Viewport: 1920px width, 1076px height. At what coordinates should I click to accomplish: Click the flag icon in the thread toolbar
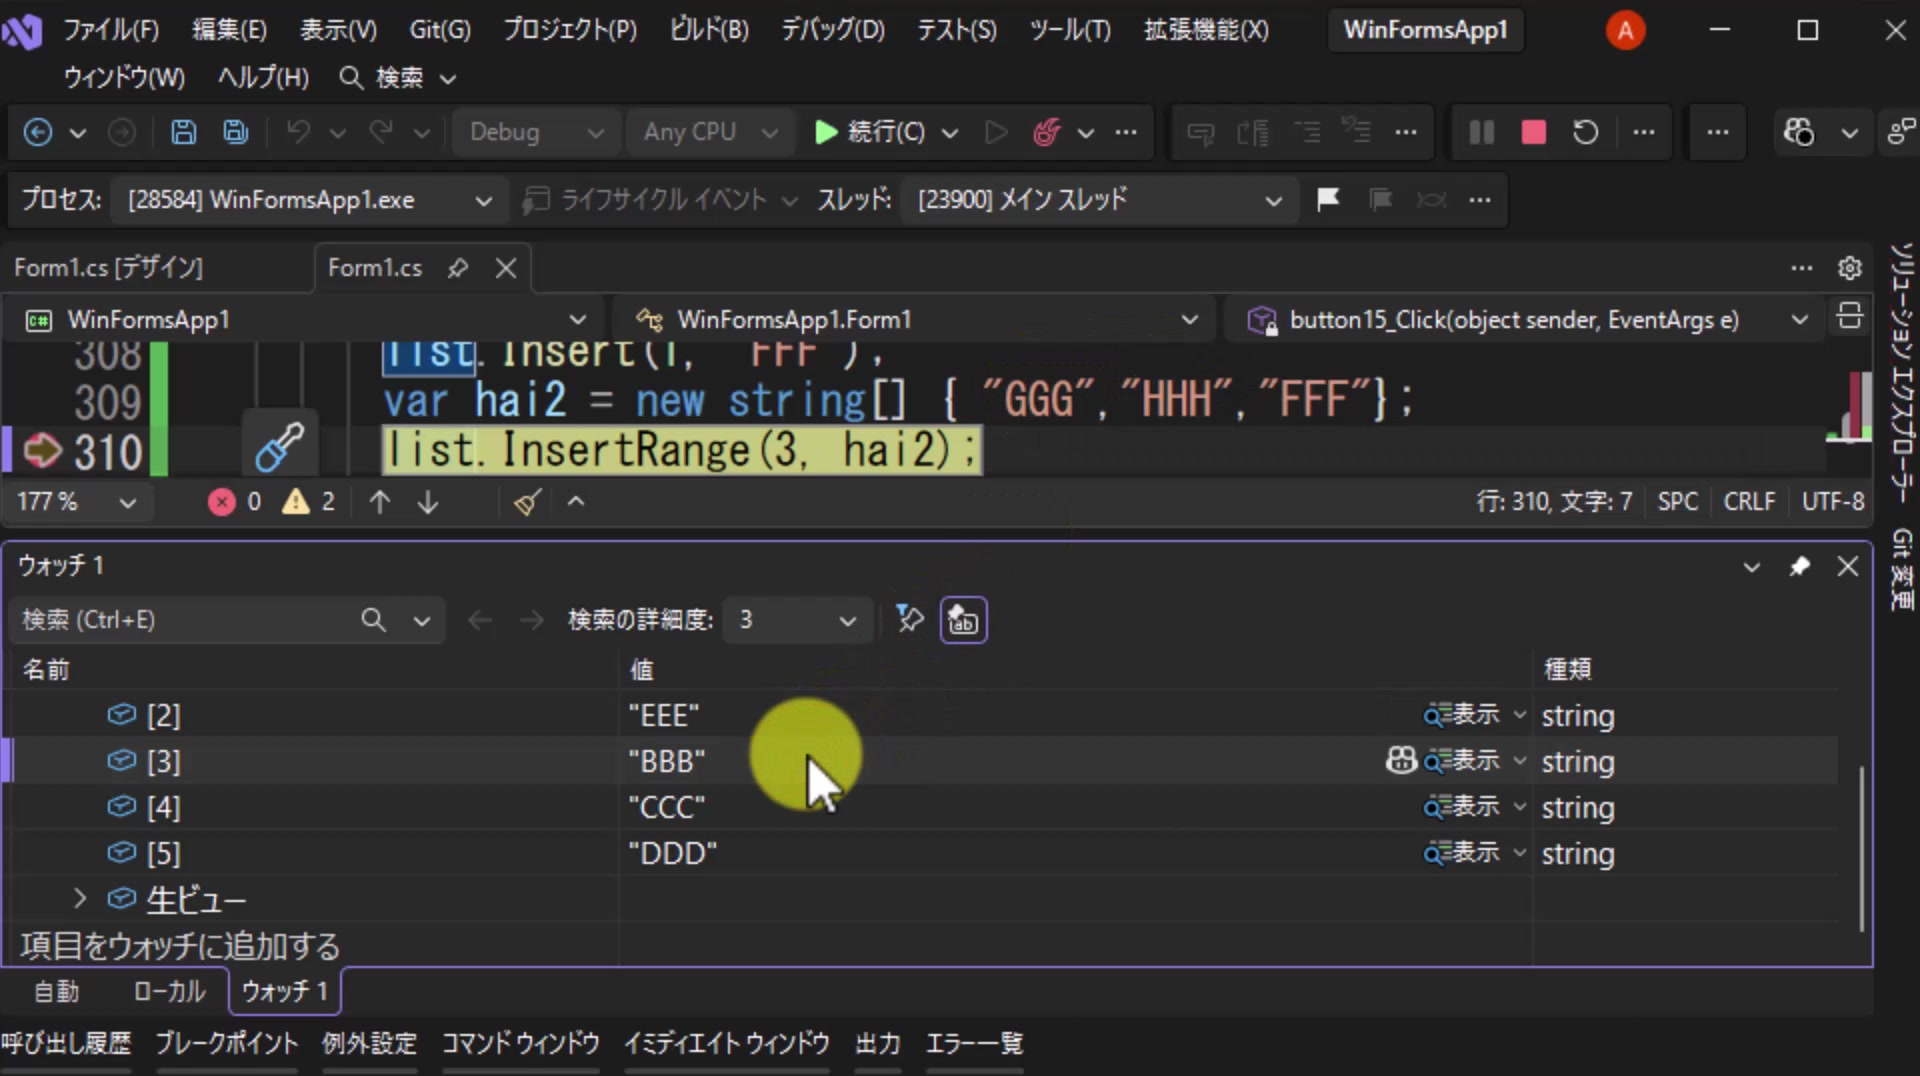pyautogui.click(x=1328, y=200)
